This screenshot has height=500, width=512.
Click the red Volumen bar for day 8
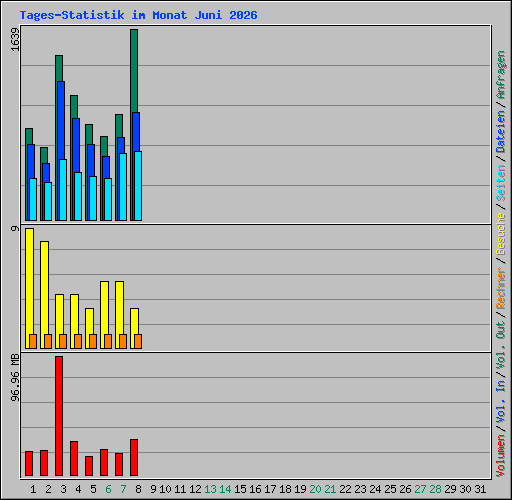tap(134, 457)
